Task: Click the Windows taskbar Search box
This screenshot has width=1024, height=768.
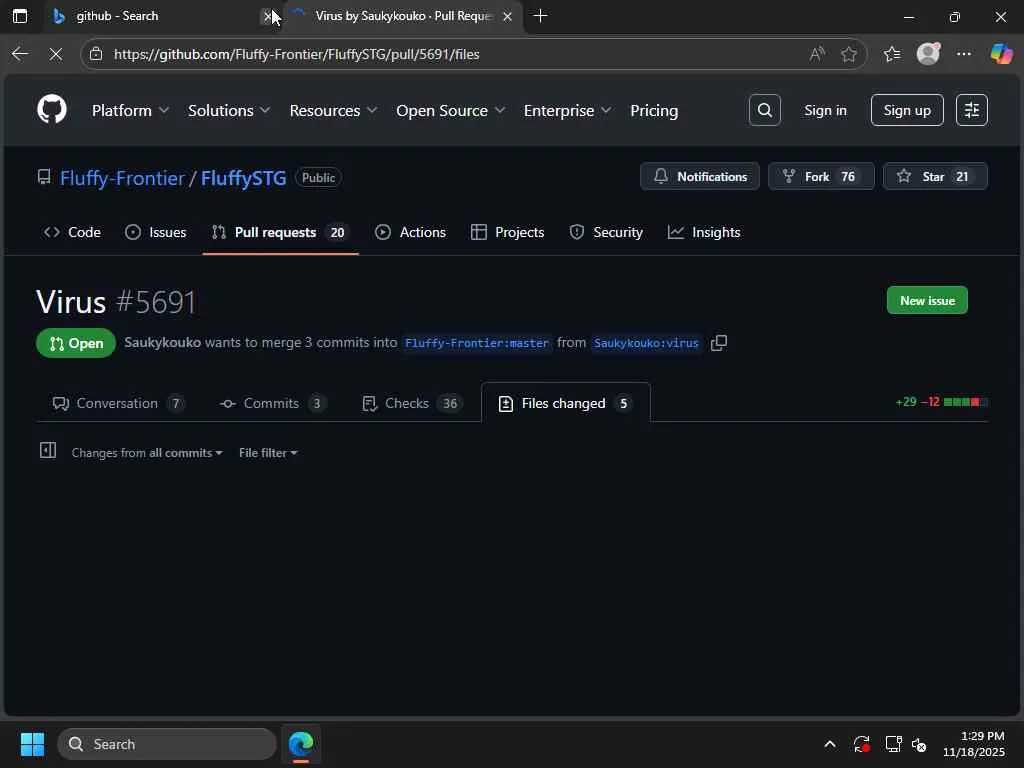Action: tap(167, 744)
